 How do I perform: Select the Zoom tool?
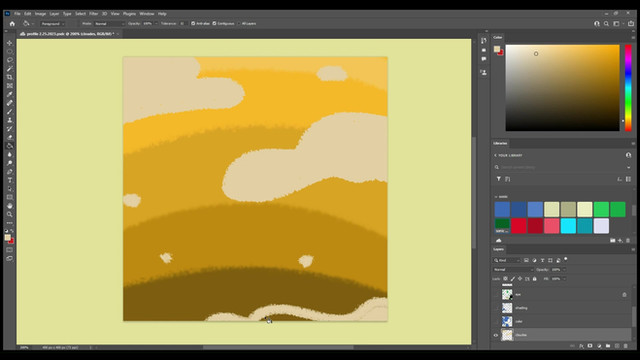click(x=9, y=214)
